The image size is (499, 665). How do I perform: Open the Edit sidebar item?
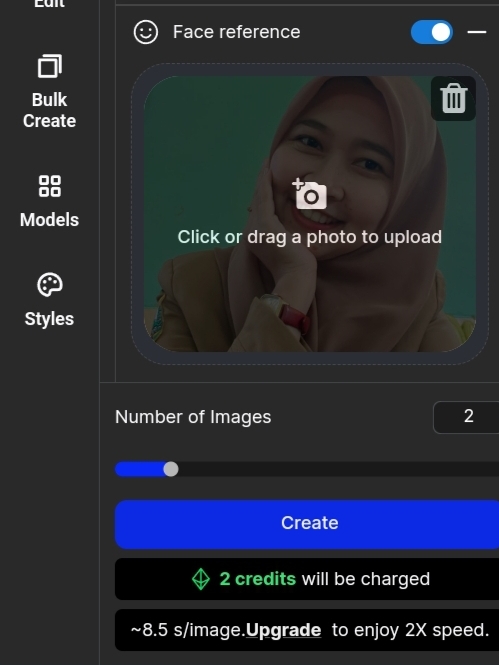(x=50, y=4)
